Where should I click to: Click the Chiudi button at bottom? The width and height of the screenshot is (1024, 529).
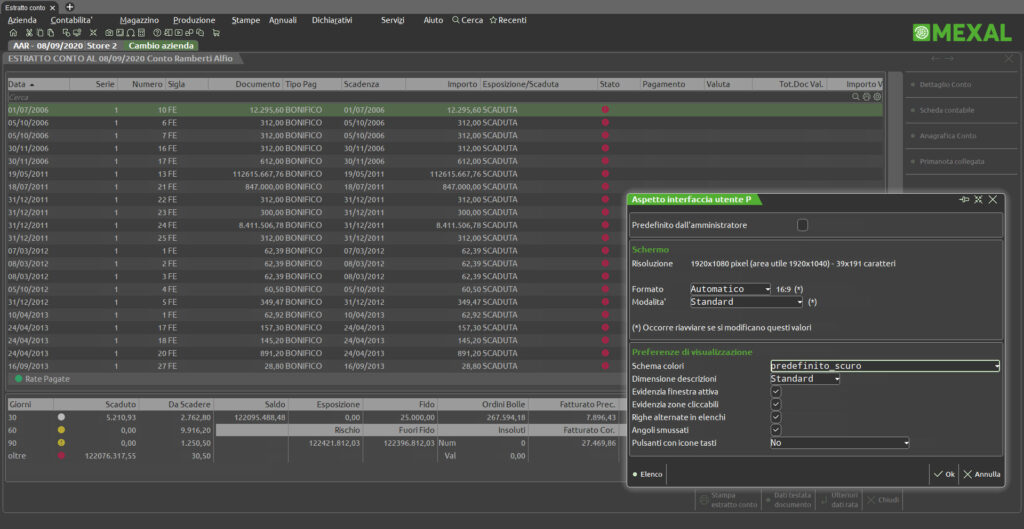[882, 500]
